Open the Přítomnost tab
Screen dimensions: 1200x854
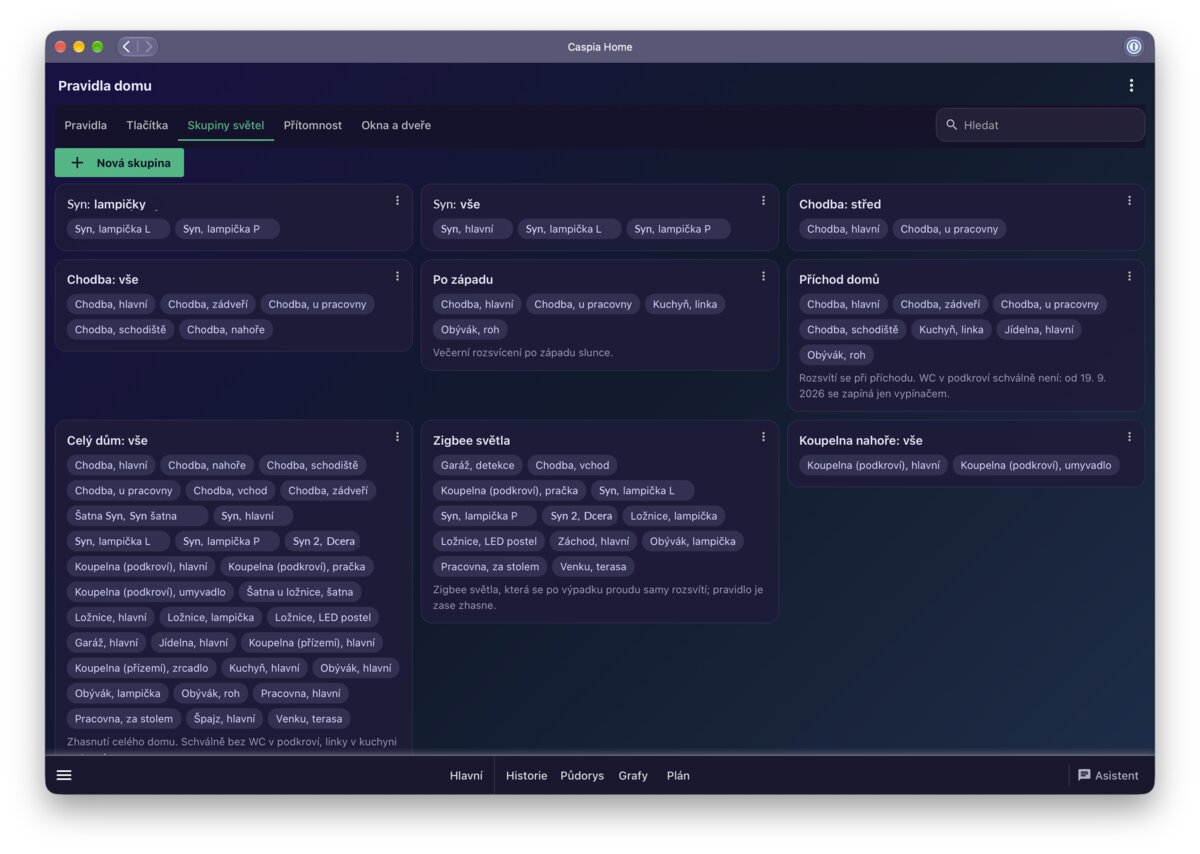pos(313,125)
